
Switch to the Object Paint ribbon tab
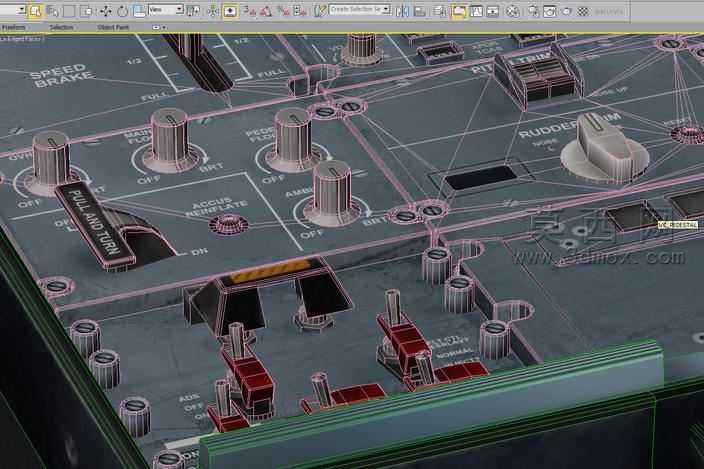(113, 27)
